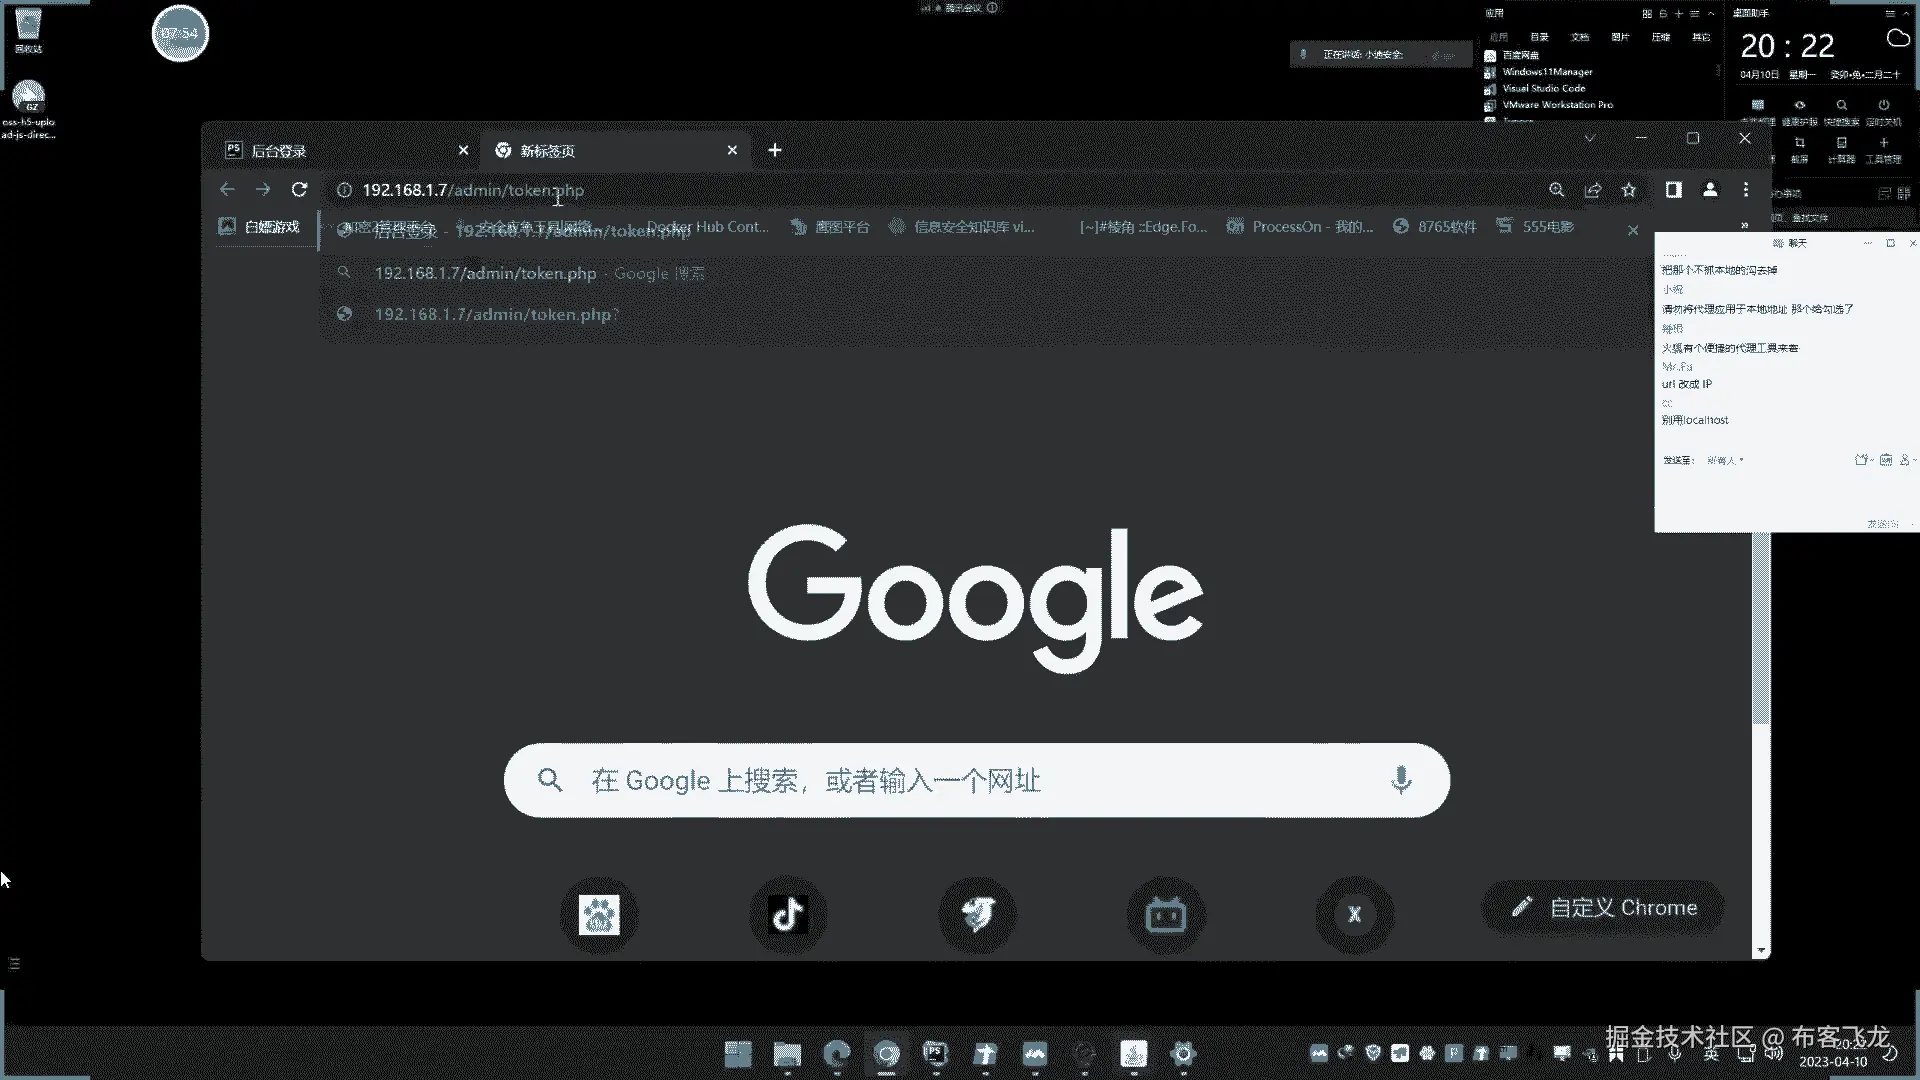This screenshot has height=1080, width=1920.
Task: Click the zoom magnifier icon in address bar
Action: [x=1557, y=190]
